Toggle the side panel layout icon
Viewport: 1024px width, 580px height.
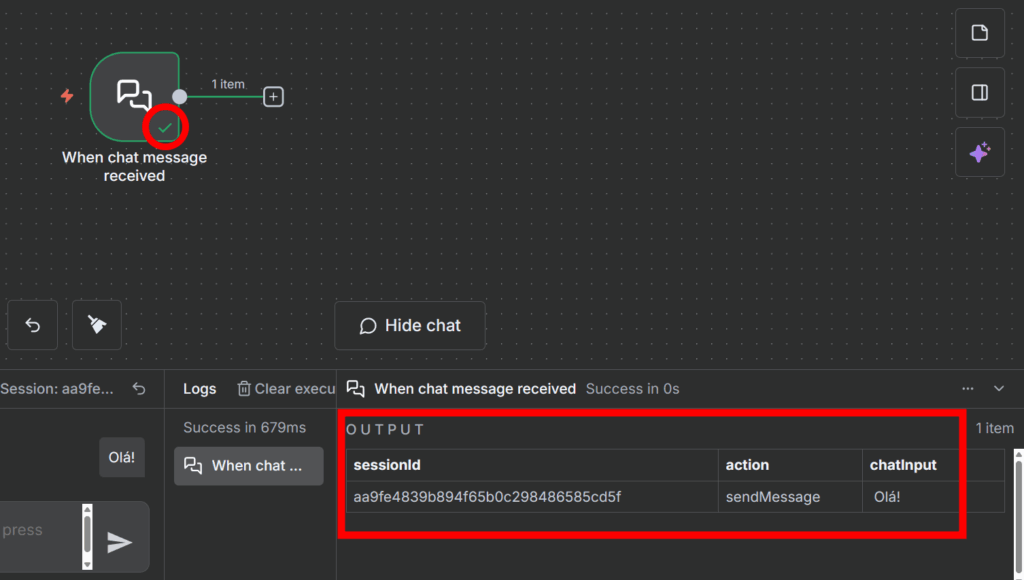(979, 93)
